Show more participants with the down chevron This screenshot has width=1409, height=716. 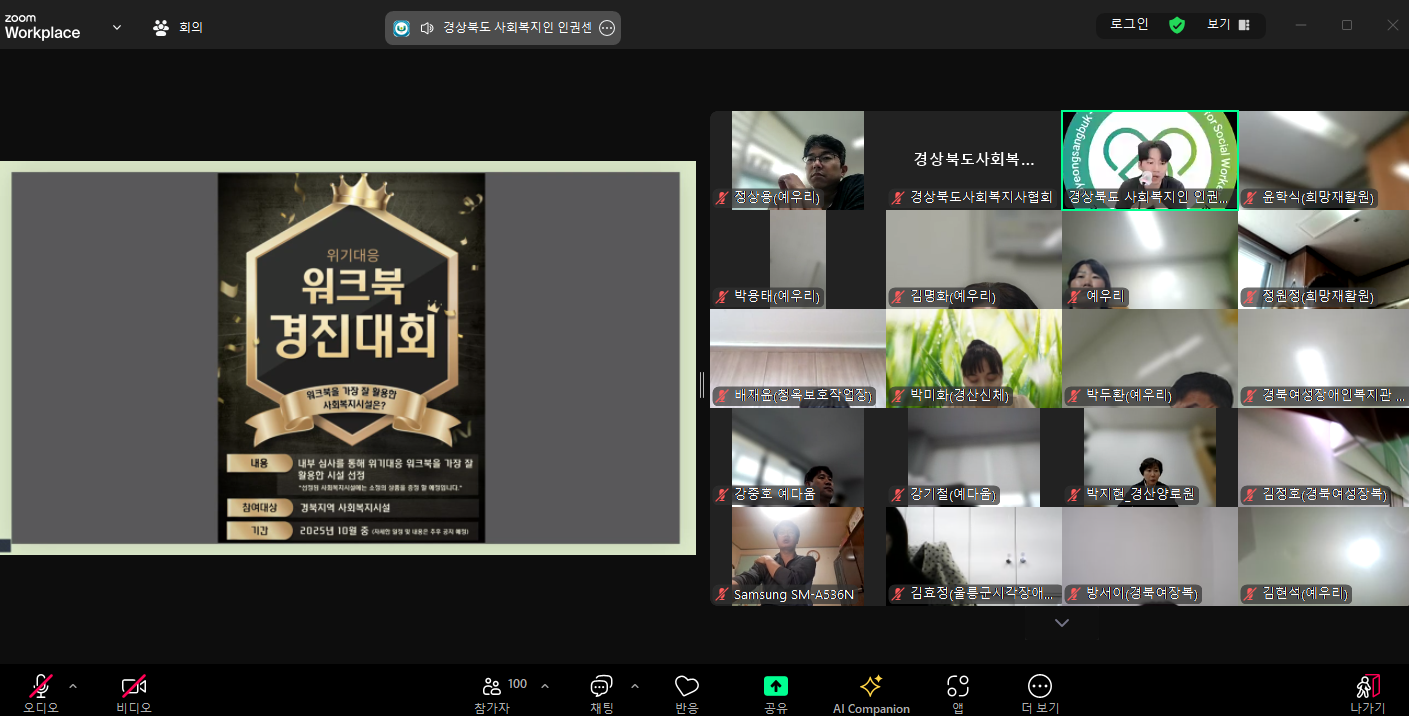[x=1062, y=622]
